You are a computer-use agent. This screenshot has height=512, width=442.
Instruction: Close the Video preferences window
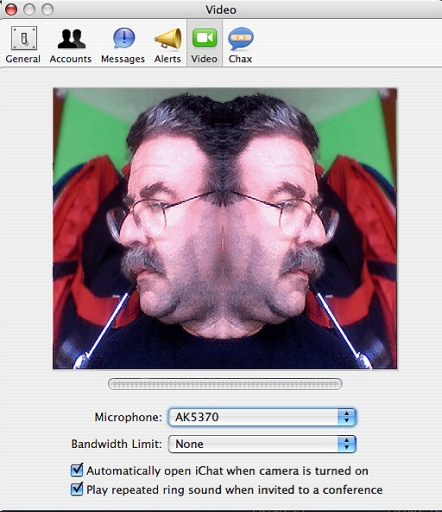click(x=11, y=10)
